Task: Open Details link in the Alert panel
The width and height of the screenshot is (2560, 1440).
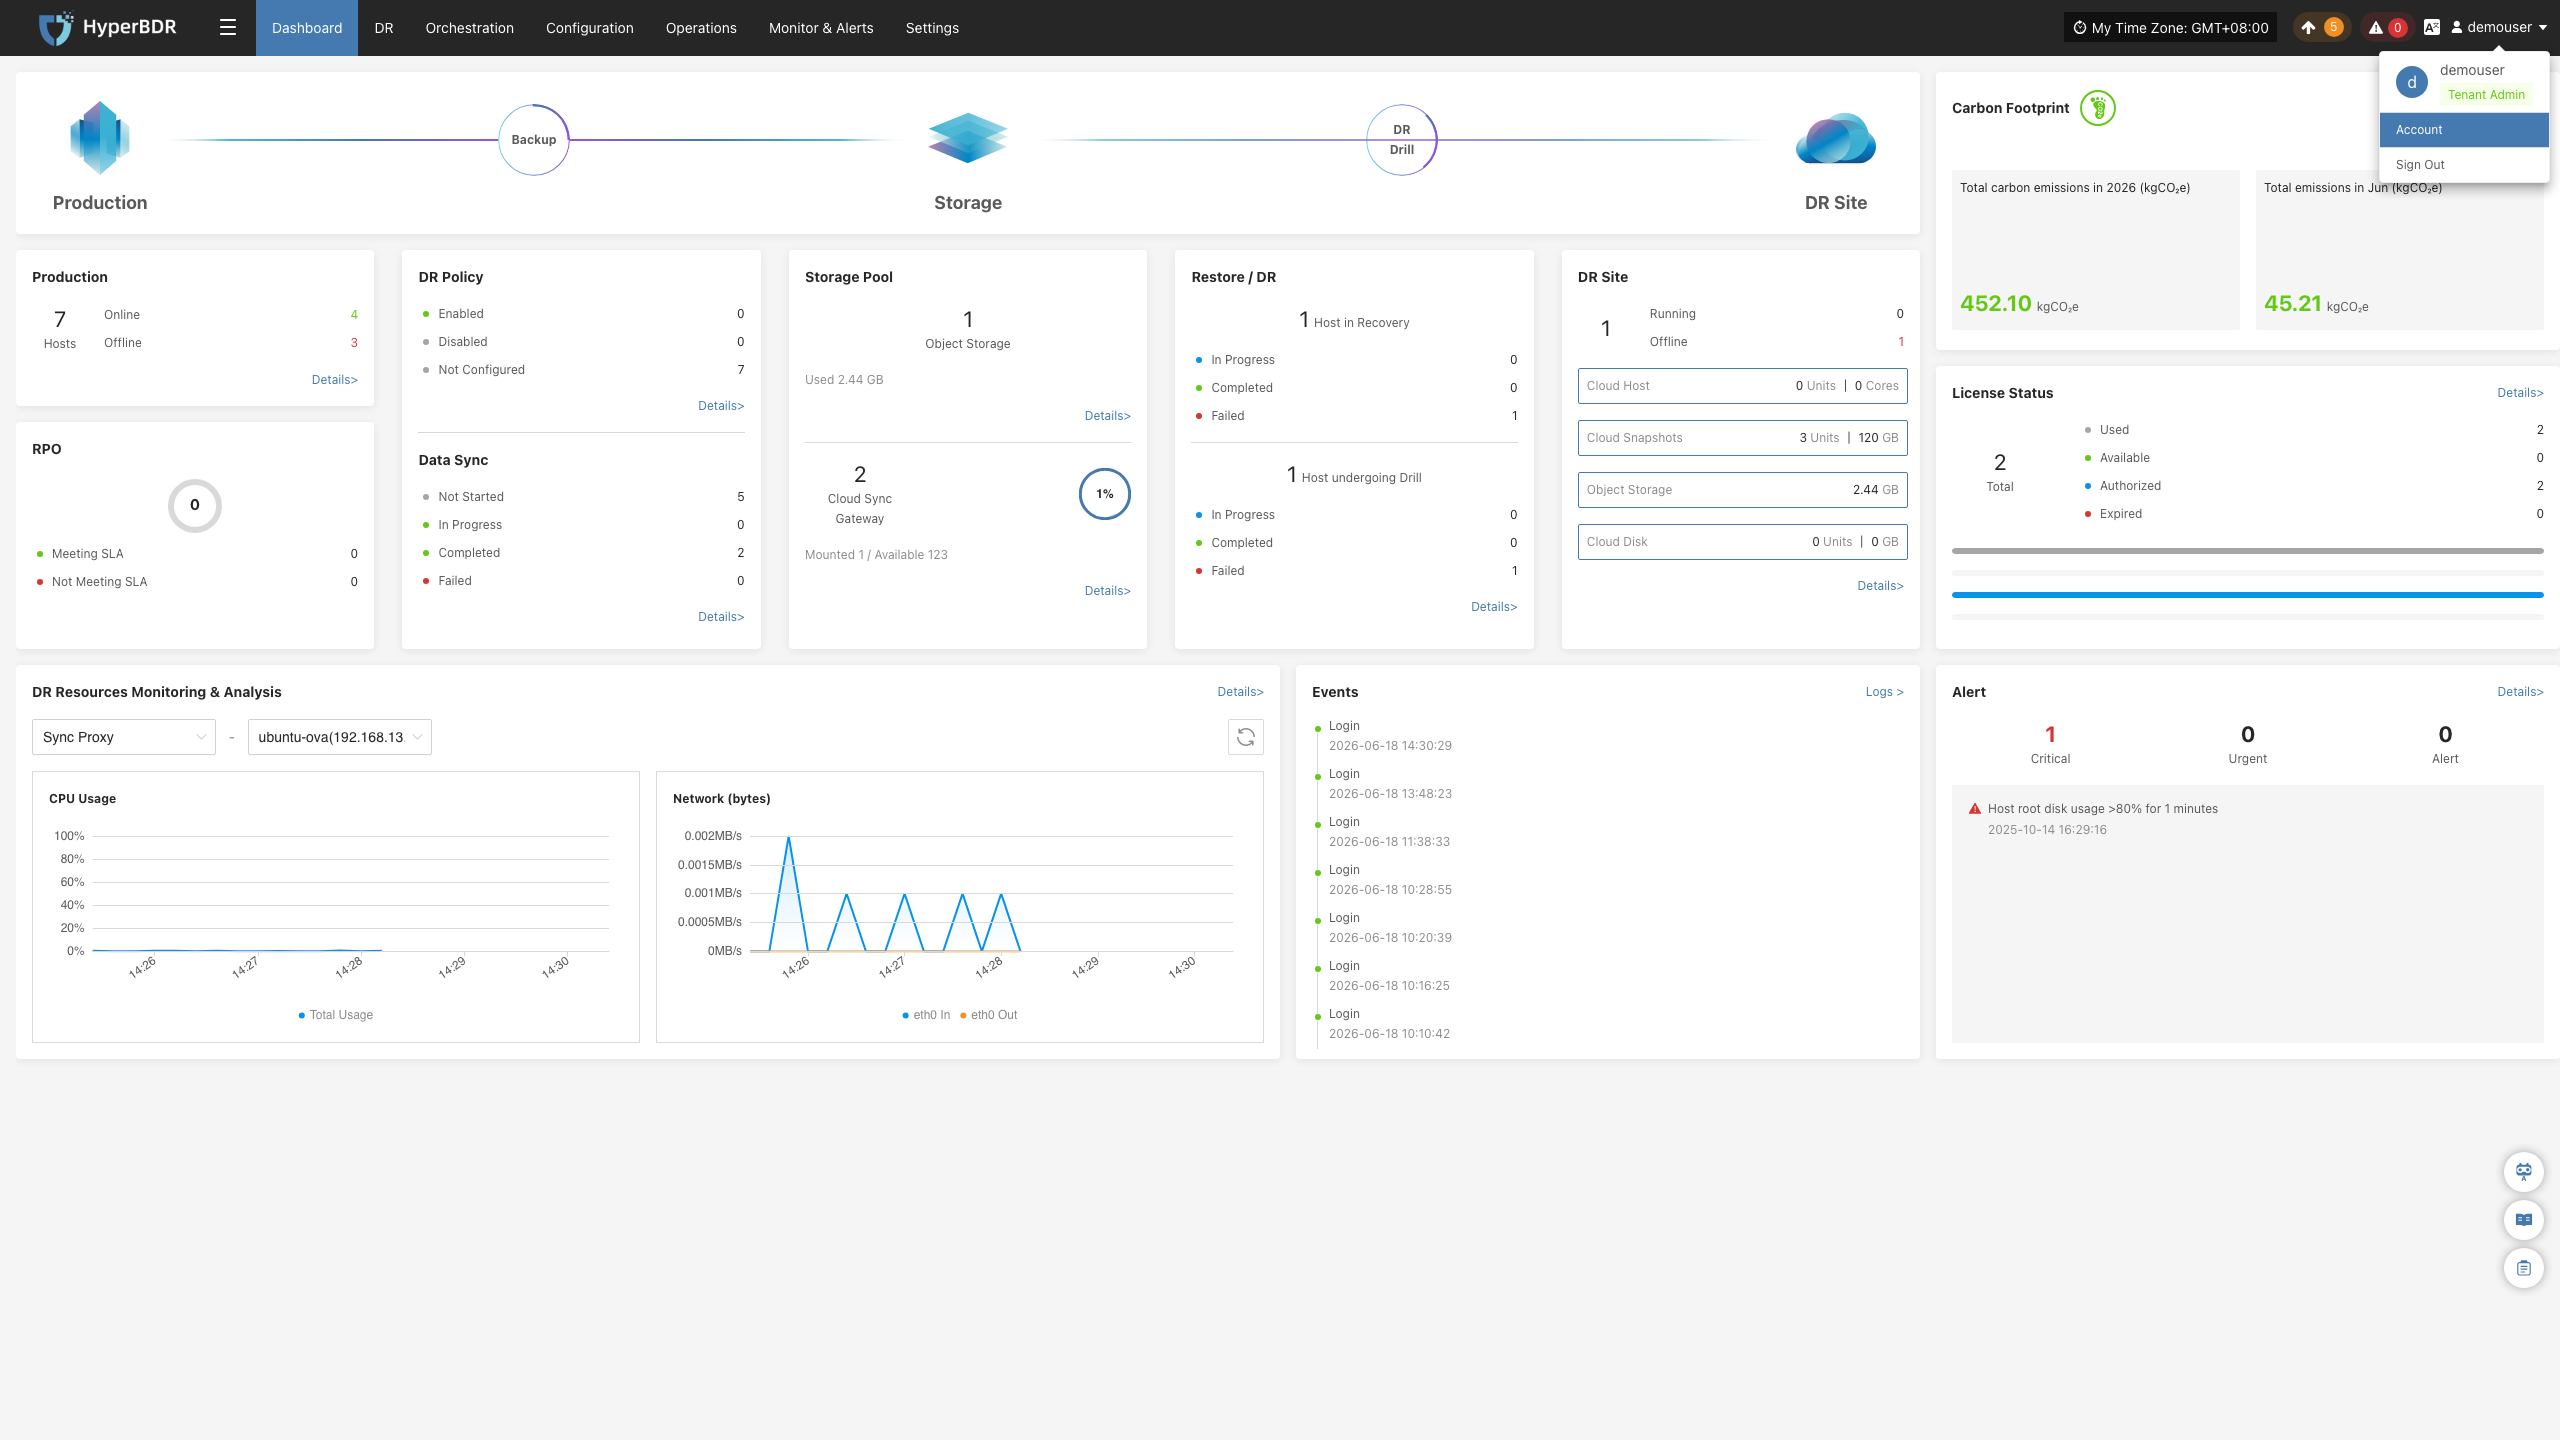Action: pyautogui.click(x=2520, y=692)
